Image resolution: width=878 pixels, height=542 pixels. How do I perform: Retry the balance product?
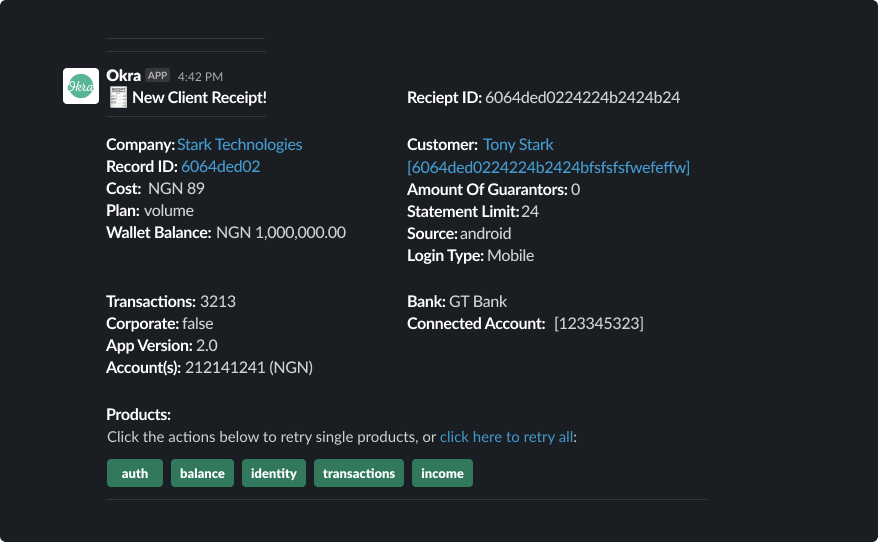click(x=202, y=473)
